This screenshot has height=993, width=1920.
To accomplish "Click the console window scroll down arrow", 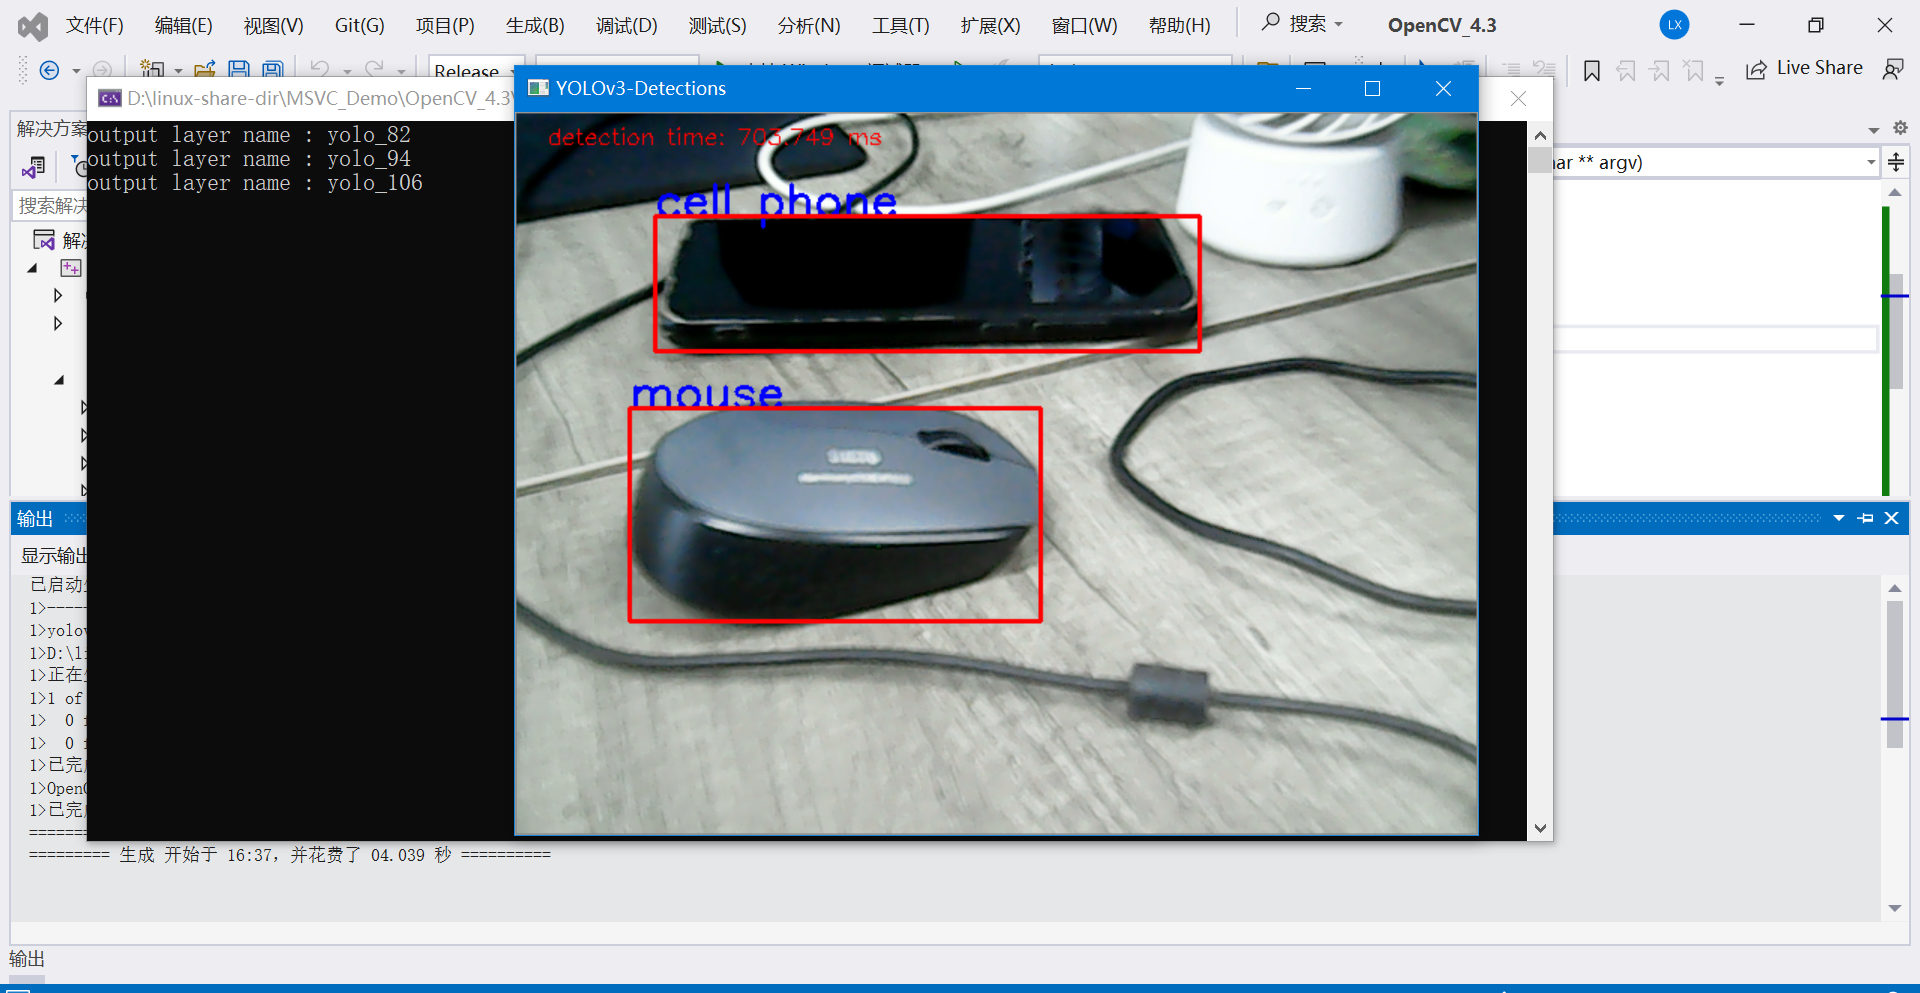I will pyautogui.click(x=1540, y=828).
